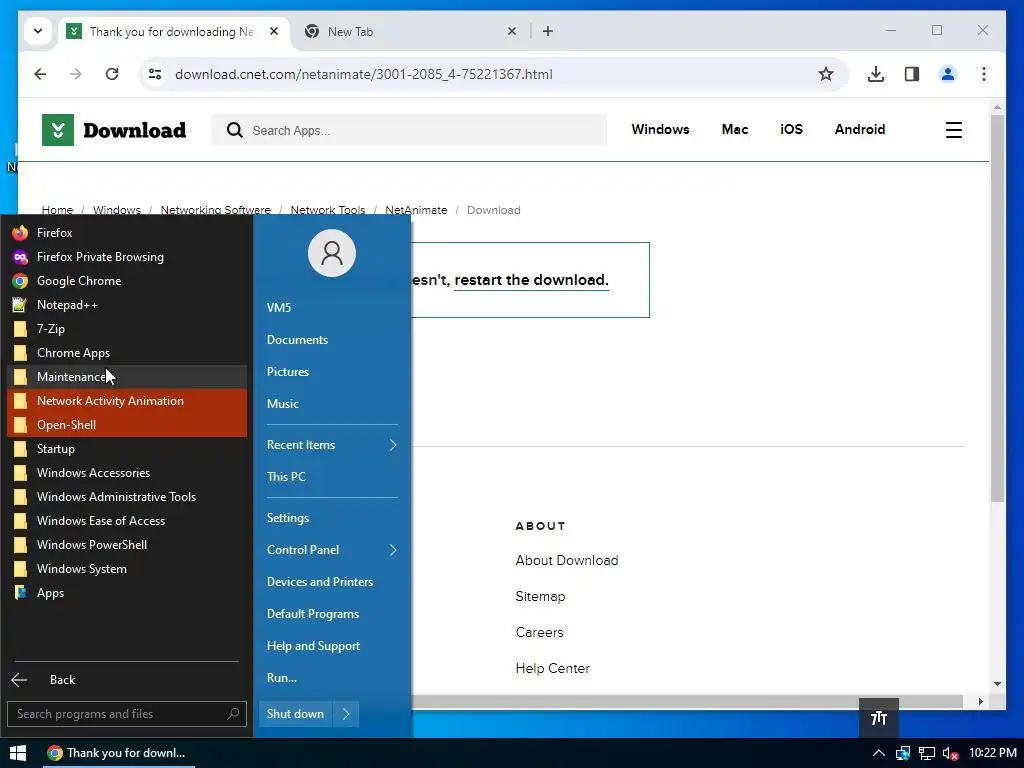This screenshot has height=768, width=1024.
Task: Go back in Chrome
Action: (x=40, y=74)
